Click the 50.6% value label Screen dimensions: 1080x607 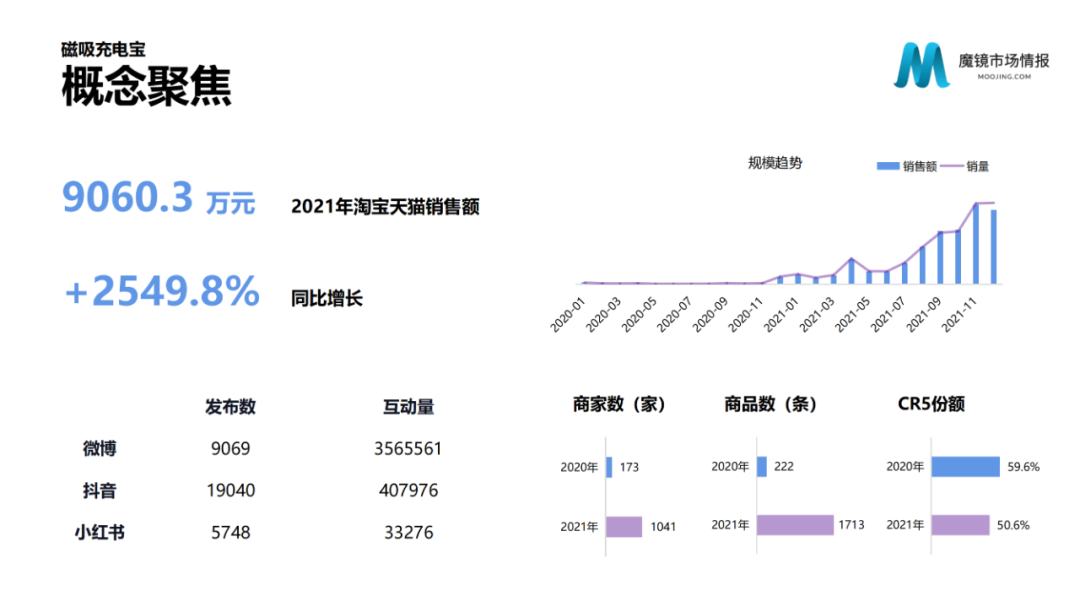(1013, 525)
